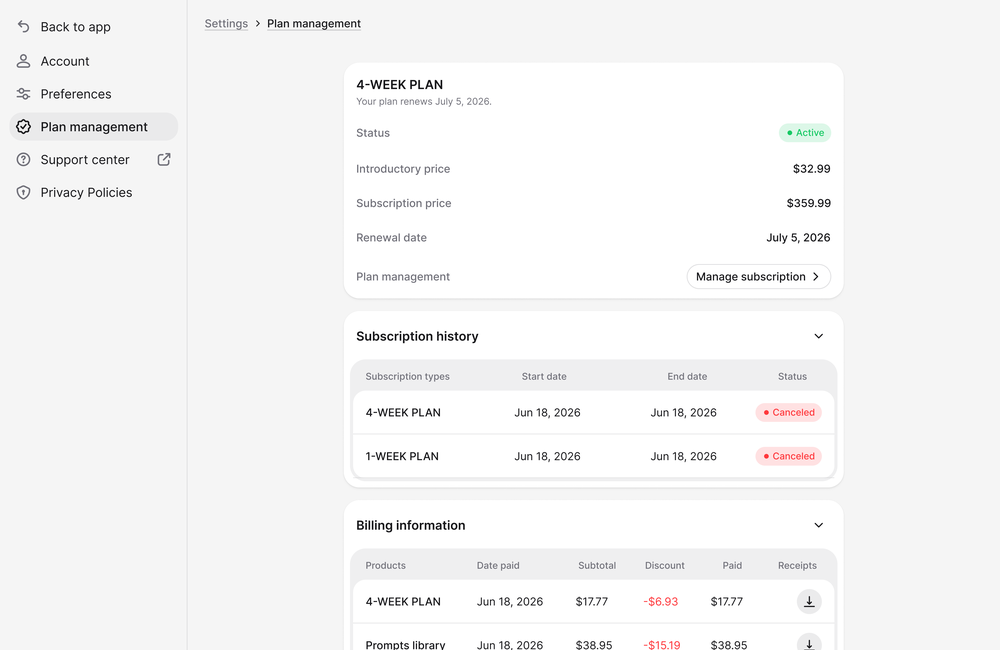Screen dimensions: 1000x650
Task: Click the Introductory price value $32.99
Action: click(811, 169)
